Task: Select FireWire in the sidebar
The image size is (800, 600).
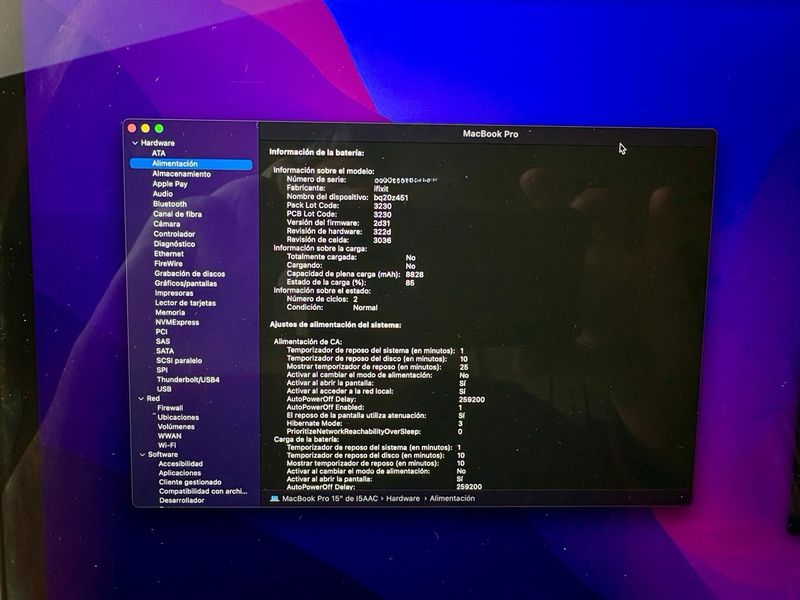Action: pyautogui.click(x=168, y=263)
